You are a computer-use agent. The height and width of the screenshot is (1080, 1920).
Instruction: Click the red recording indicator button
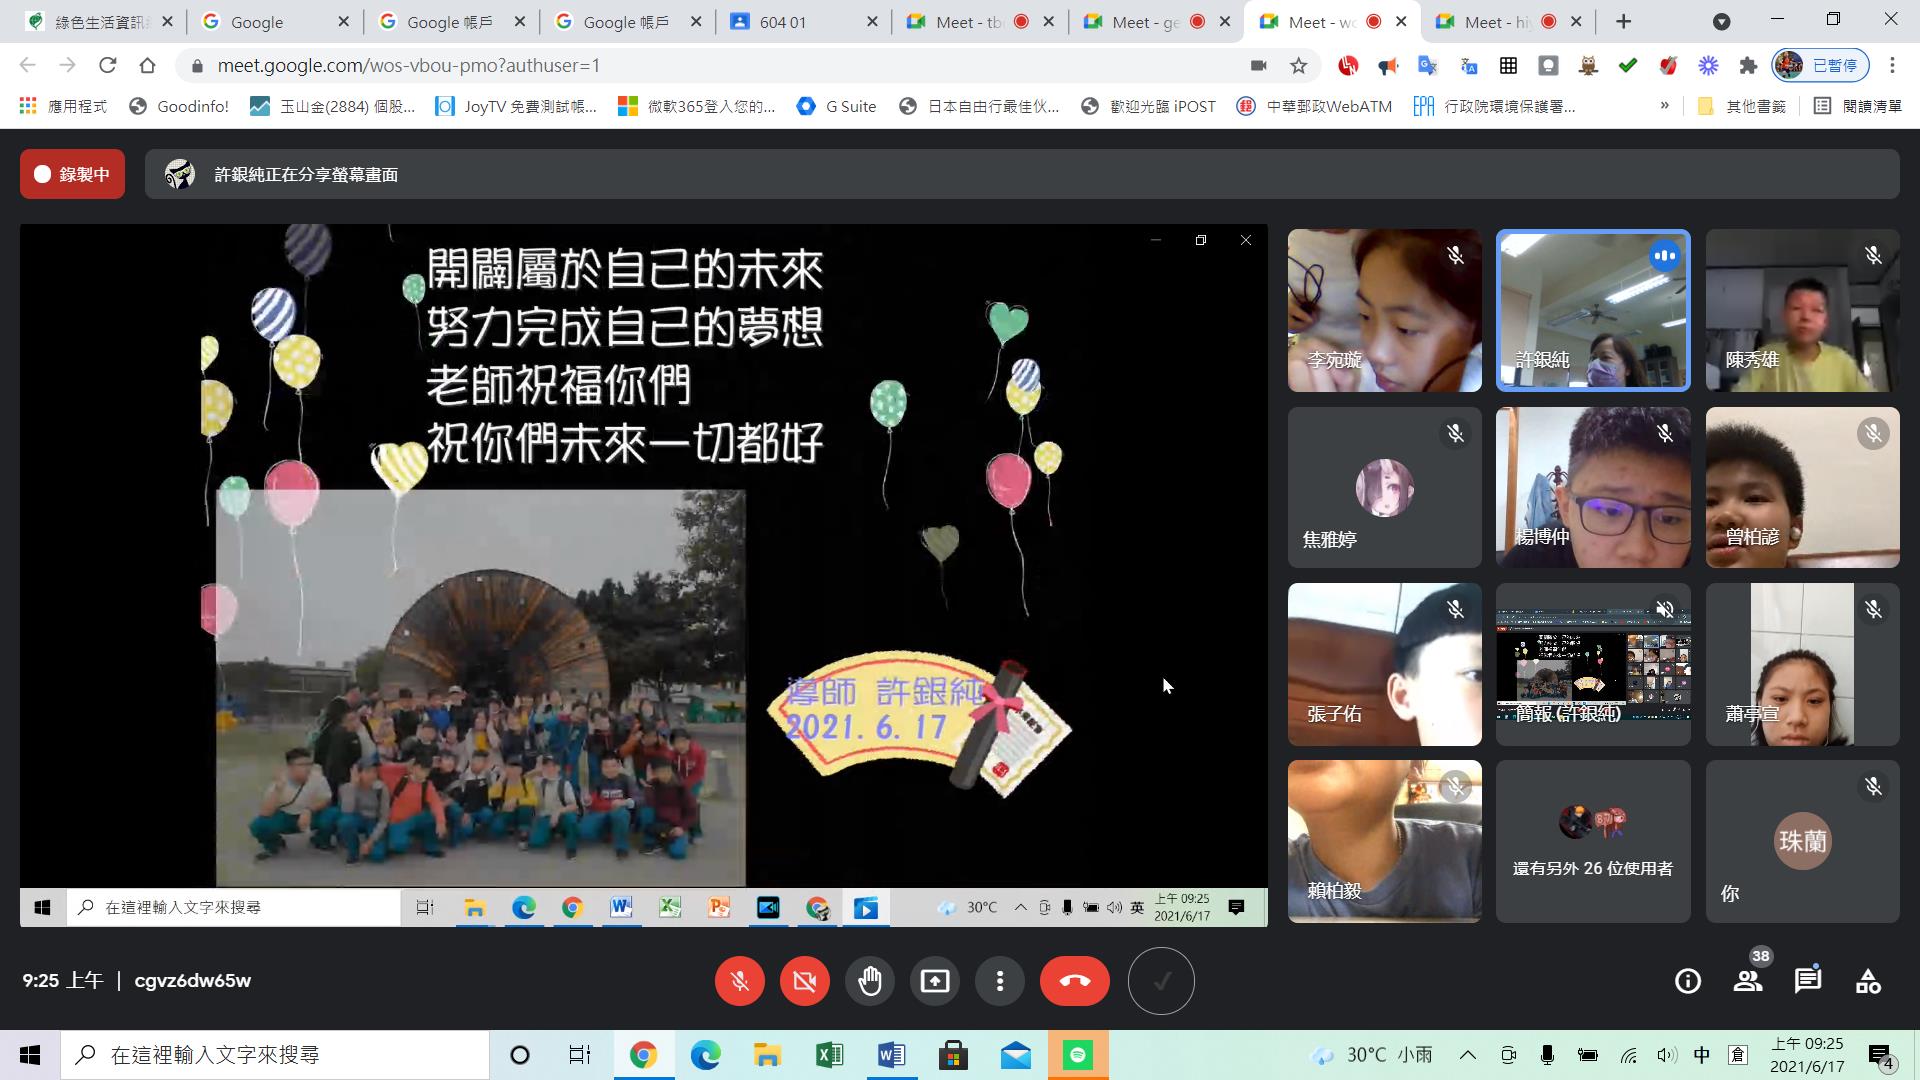coord(72,174)
